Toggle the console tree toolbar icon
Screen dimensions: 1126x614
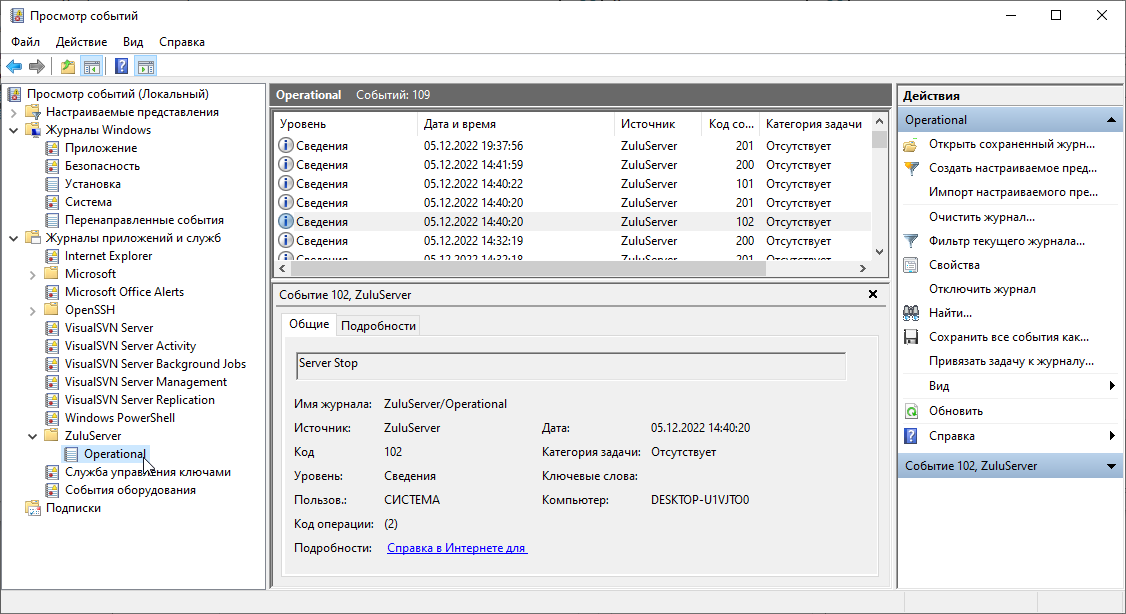click(91, 67)
